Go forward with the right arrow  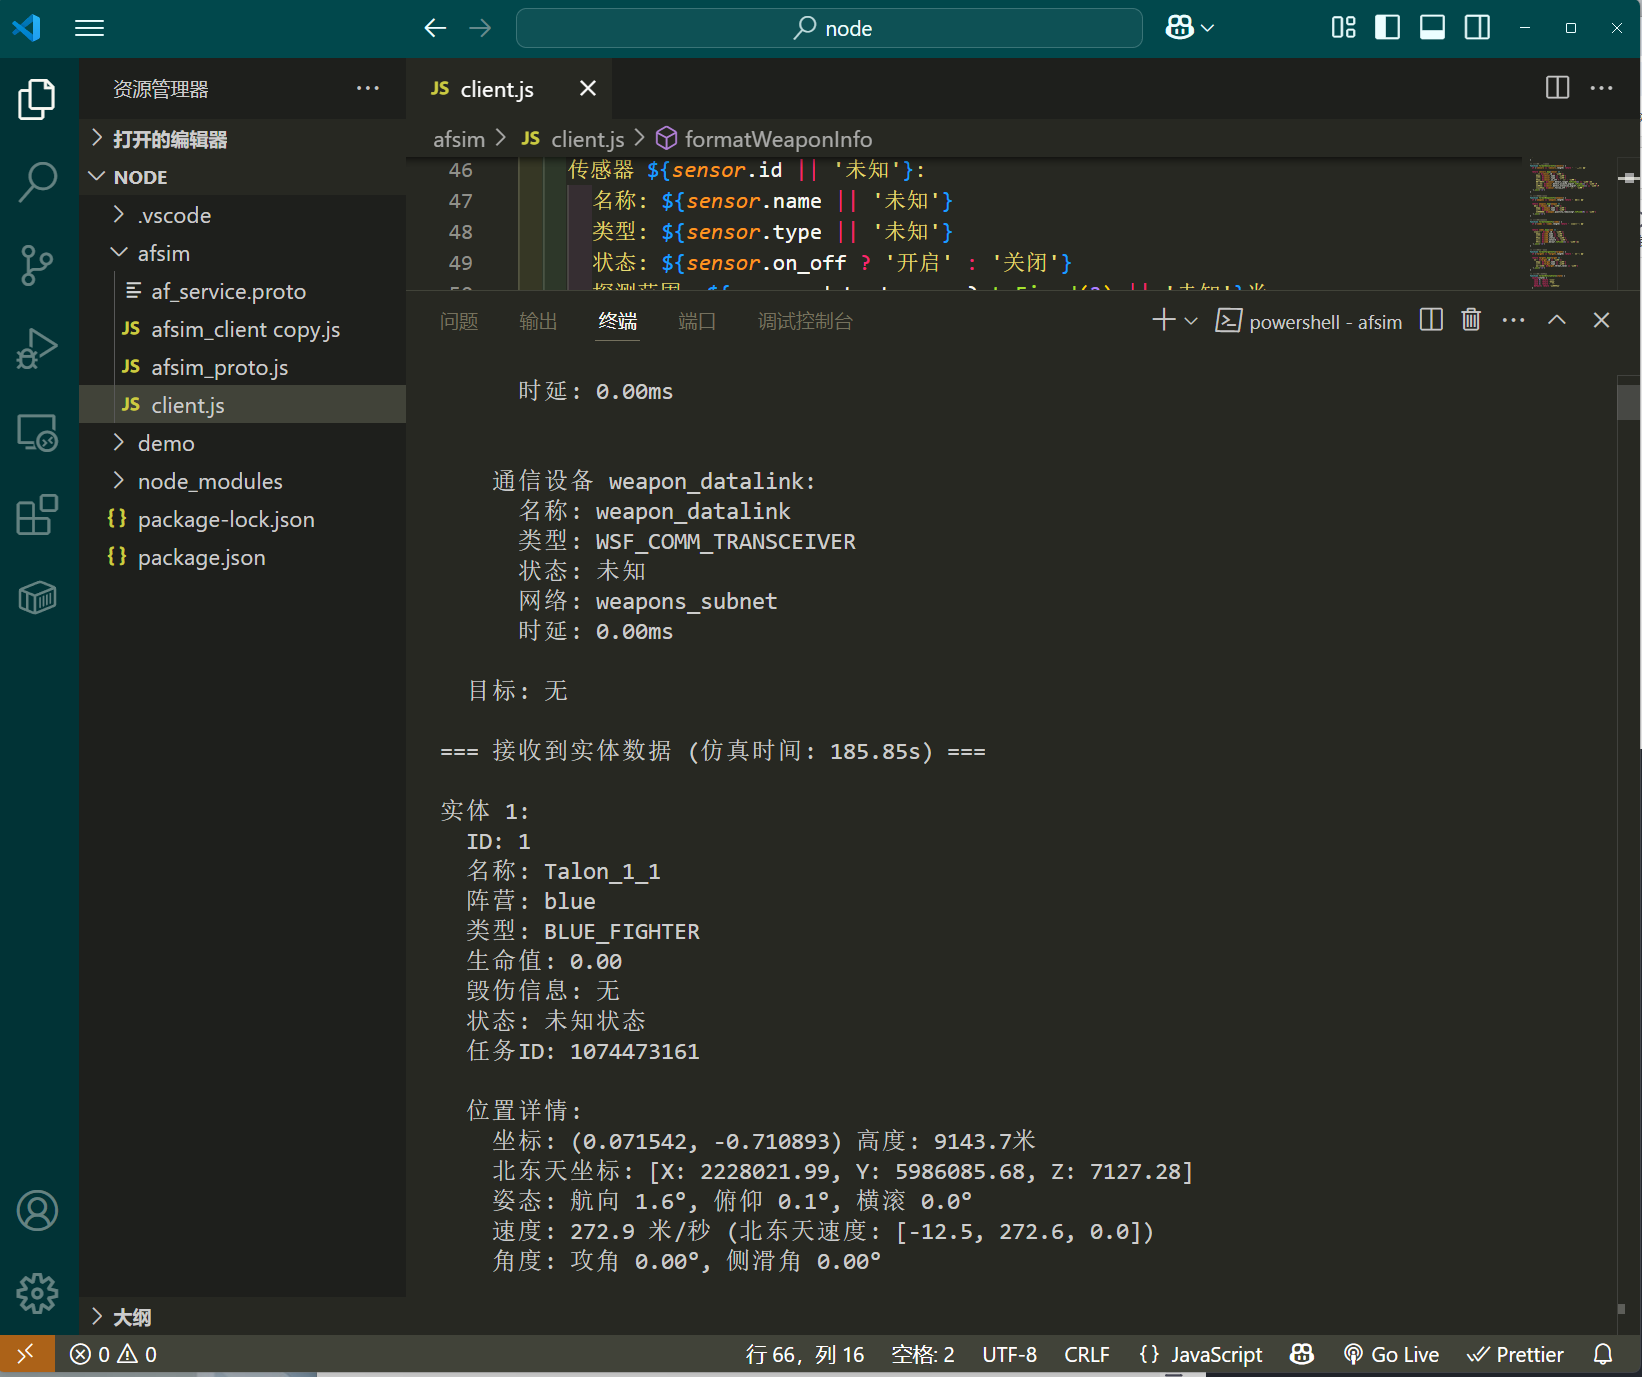click(x=481, y=28)
